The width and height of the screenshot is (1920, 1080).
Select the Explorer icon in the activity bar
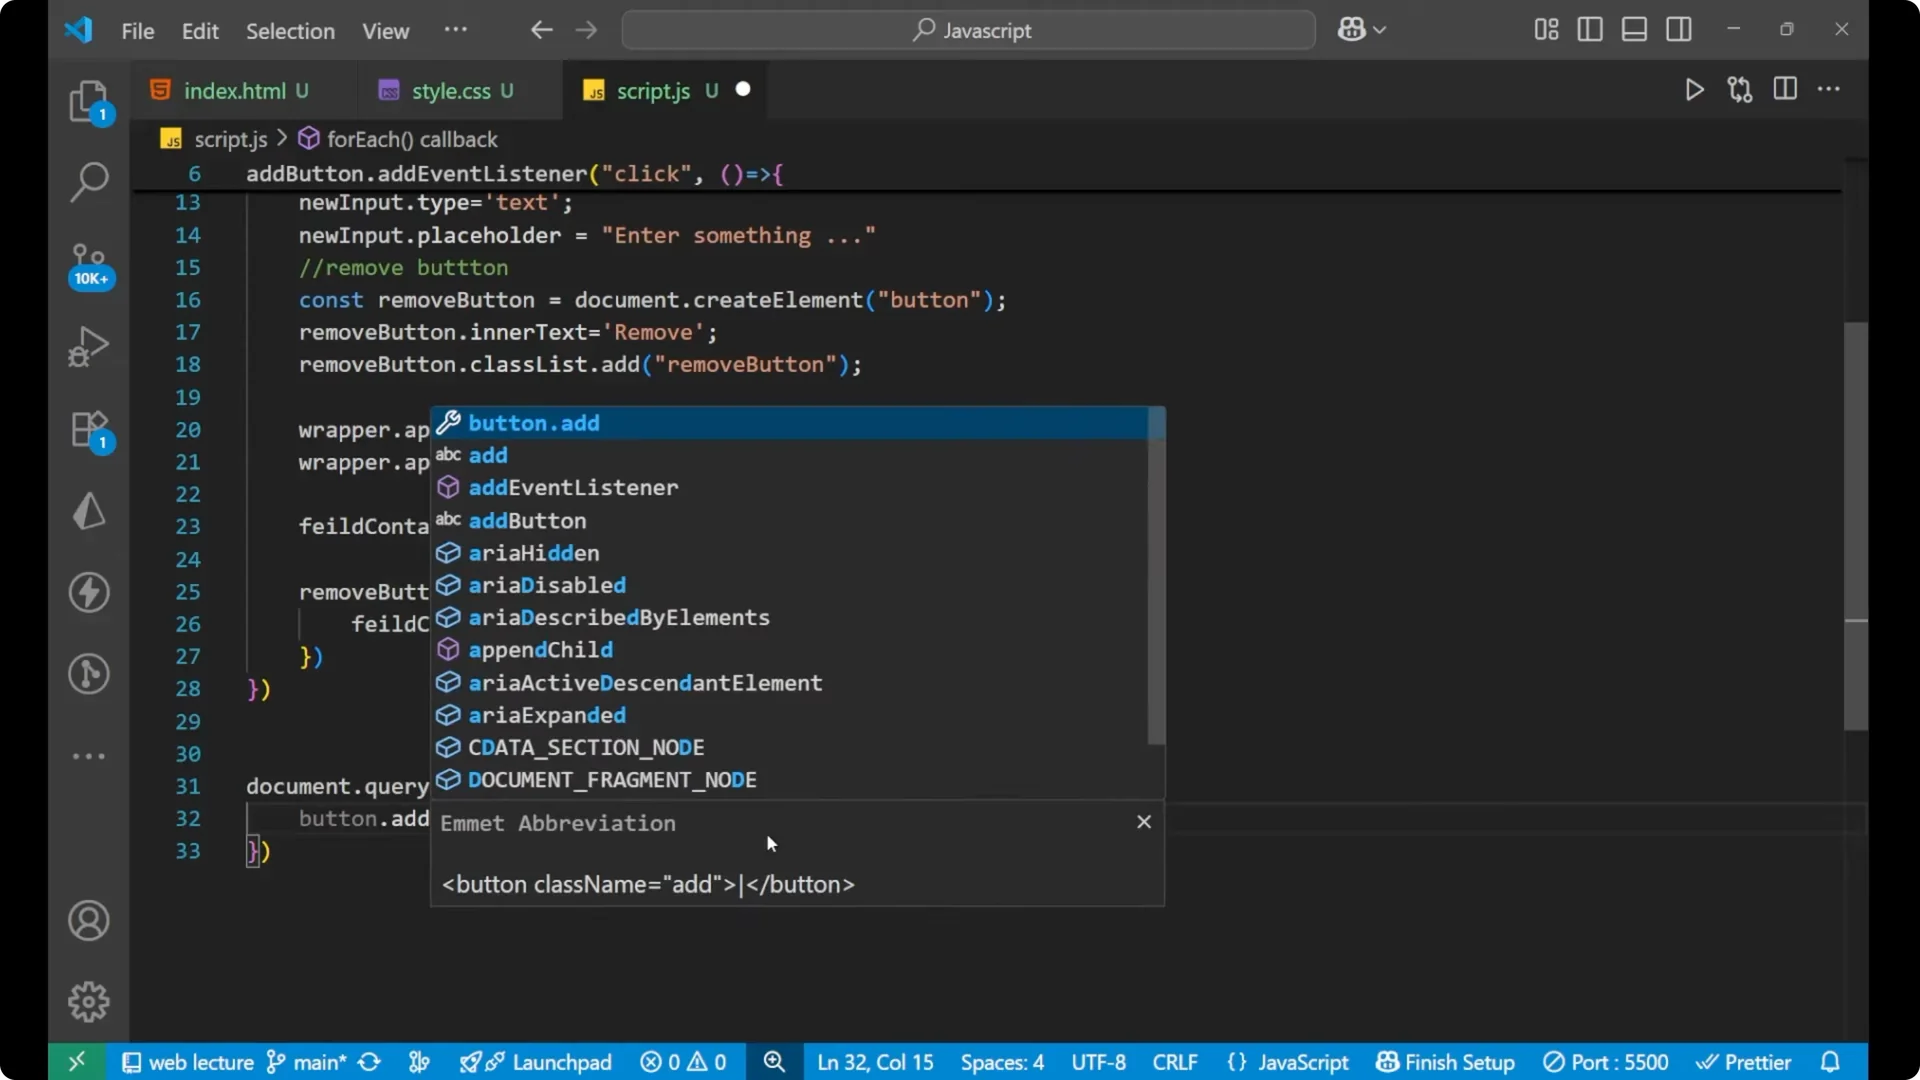[89, 100]
